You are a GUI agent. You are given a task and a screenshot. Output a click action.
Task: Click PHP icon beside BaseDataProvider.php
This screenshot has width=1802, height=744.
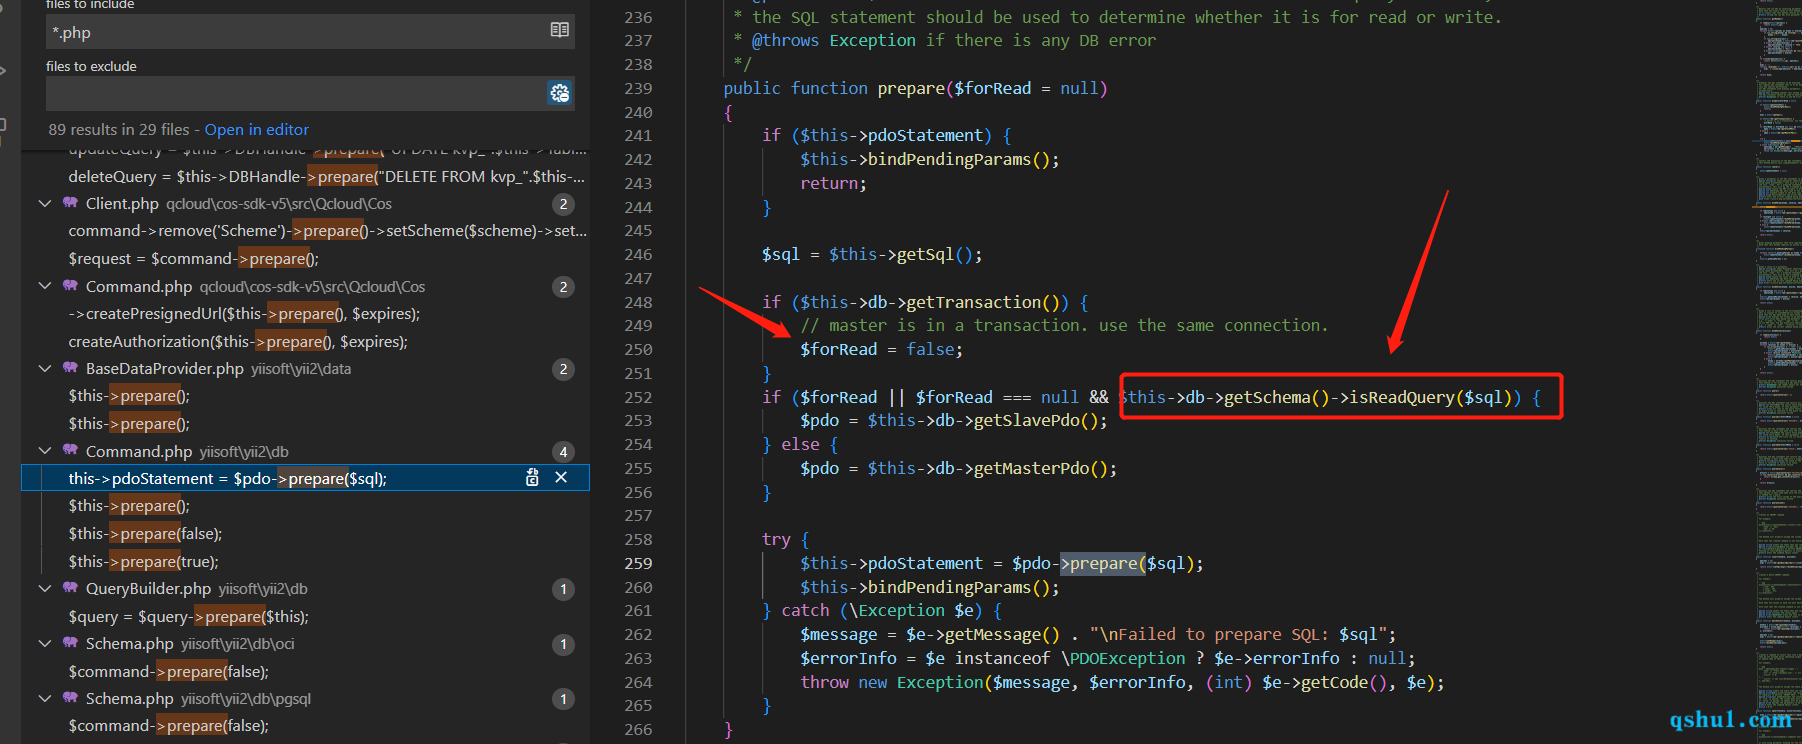(70, 368)
